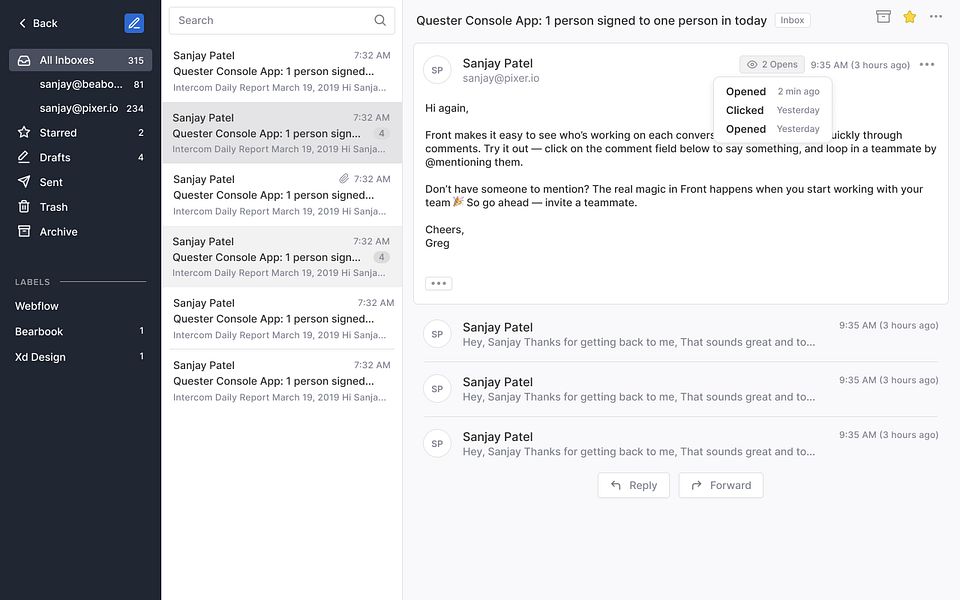The width and height of the screenshot is (960, 600).
Task: Open the message options three-dot menu
Action: click(x=927, y=65)
